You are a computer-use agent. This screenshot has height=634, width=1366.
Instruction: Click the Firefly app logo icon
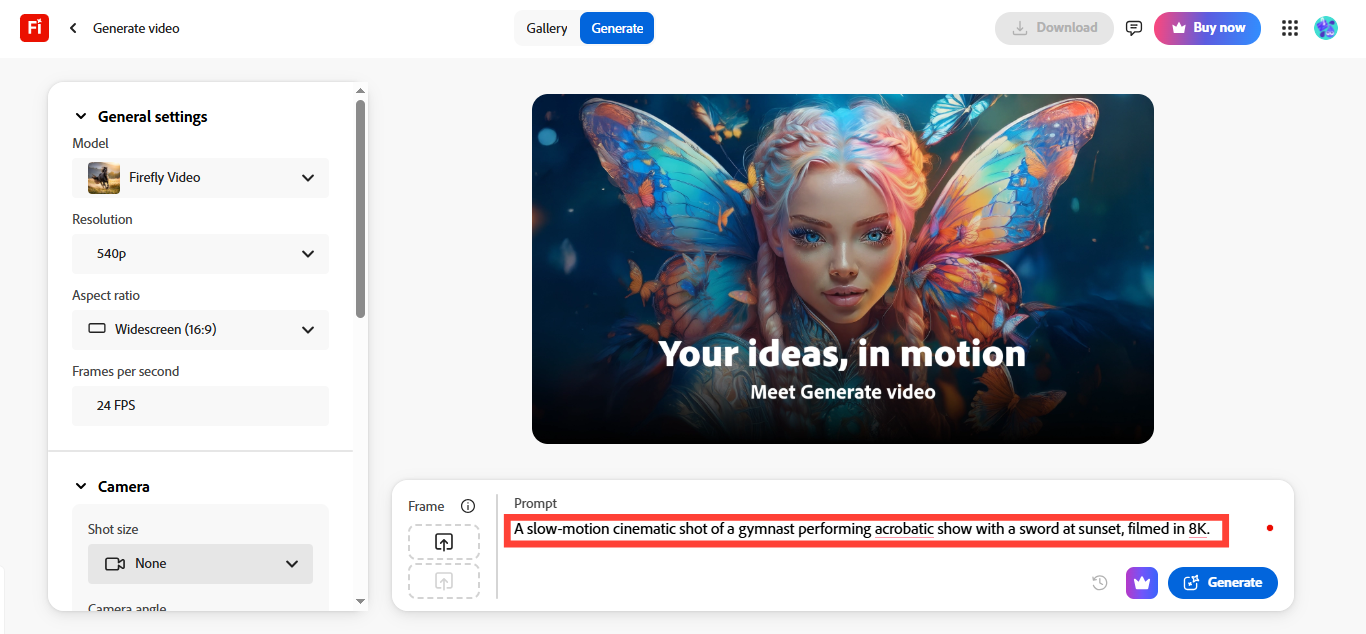point(34,27)
